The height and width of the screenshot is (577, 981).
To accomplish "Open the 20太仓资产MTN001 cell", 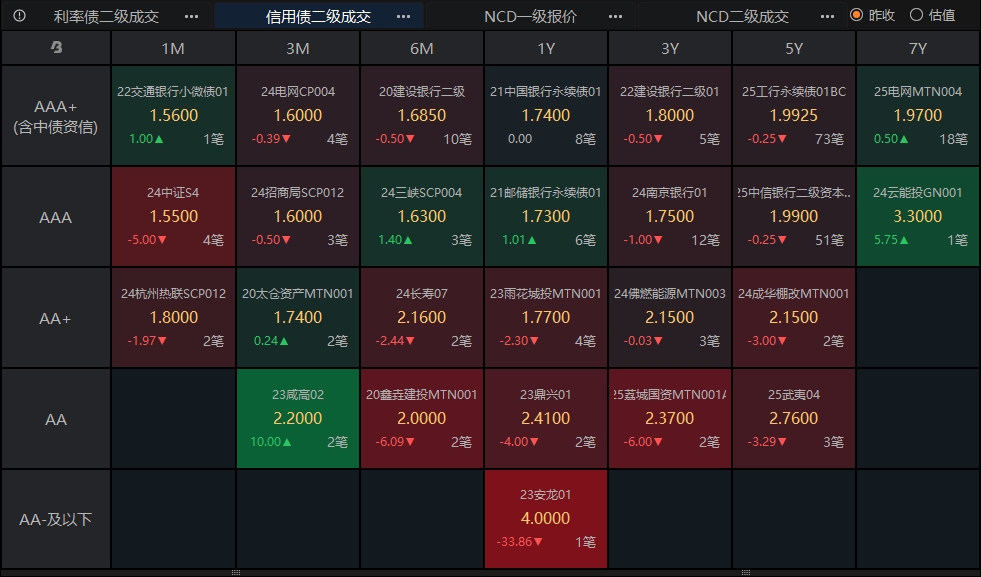I will pos(298,317).
